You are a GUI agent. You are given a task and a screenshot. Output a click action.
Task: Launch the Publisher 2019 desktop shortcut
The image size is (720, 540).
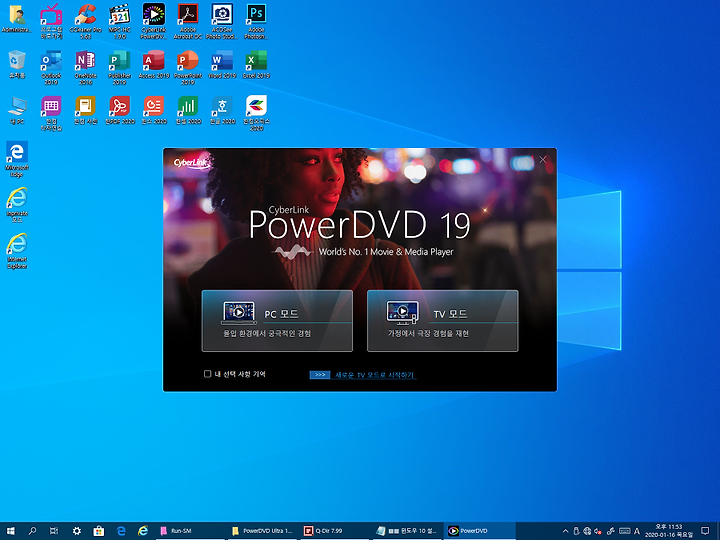point(119,67)
